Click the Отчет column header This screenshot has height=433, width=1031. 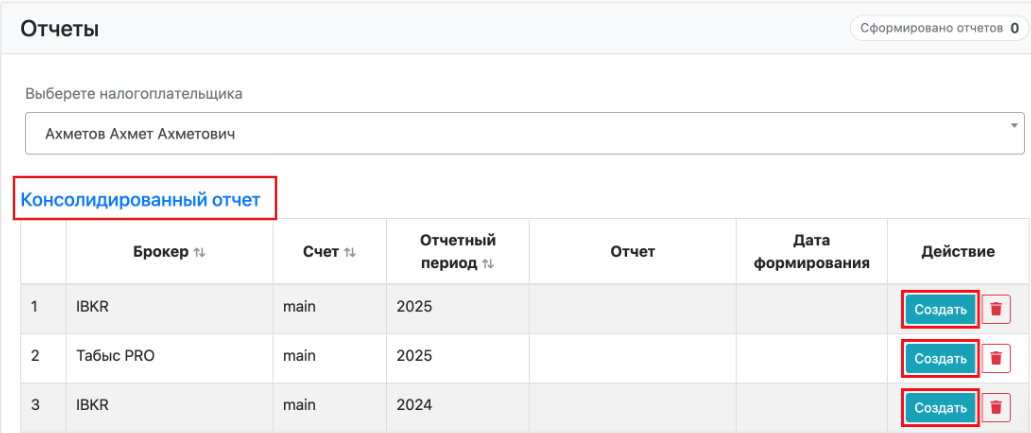pyautogui.click(x=633, y=252)
